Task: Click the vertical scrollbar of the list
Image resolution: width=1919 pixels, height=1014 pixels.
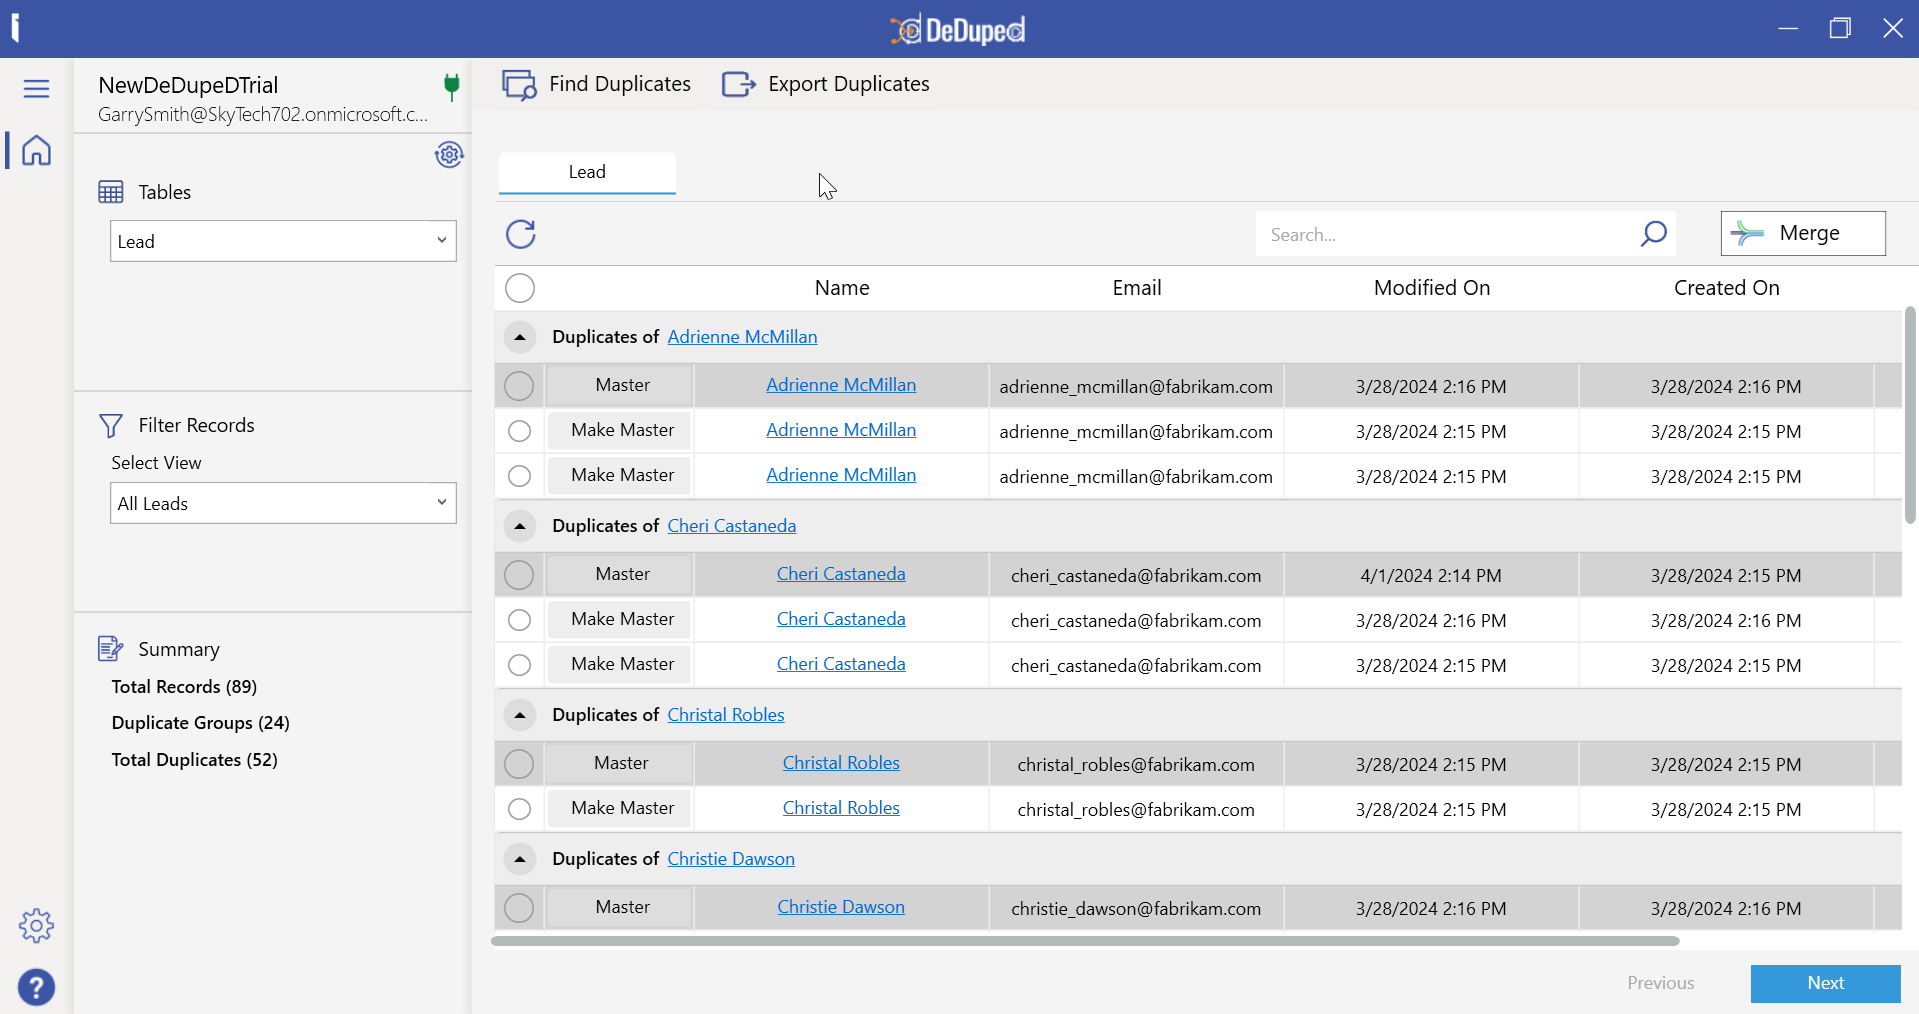Action: click(1910, 415)
